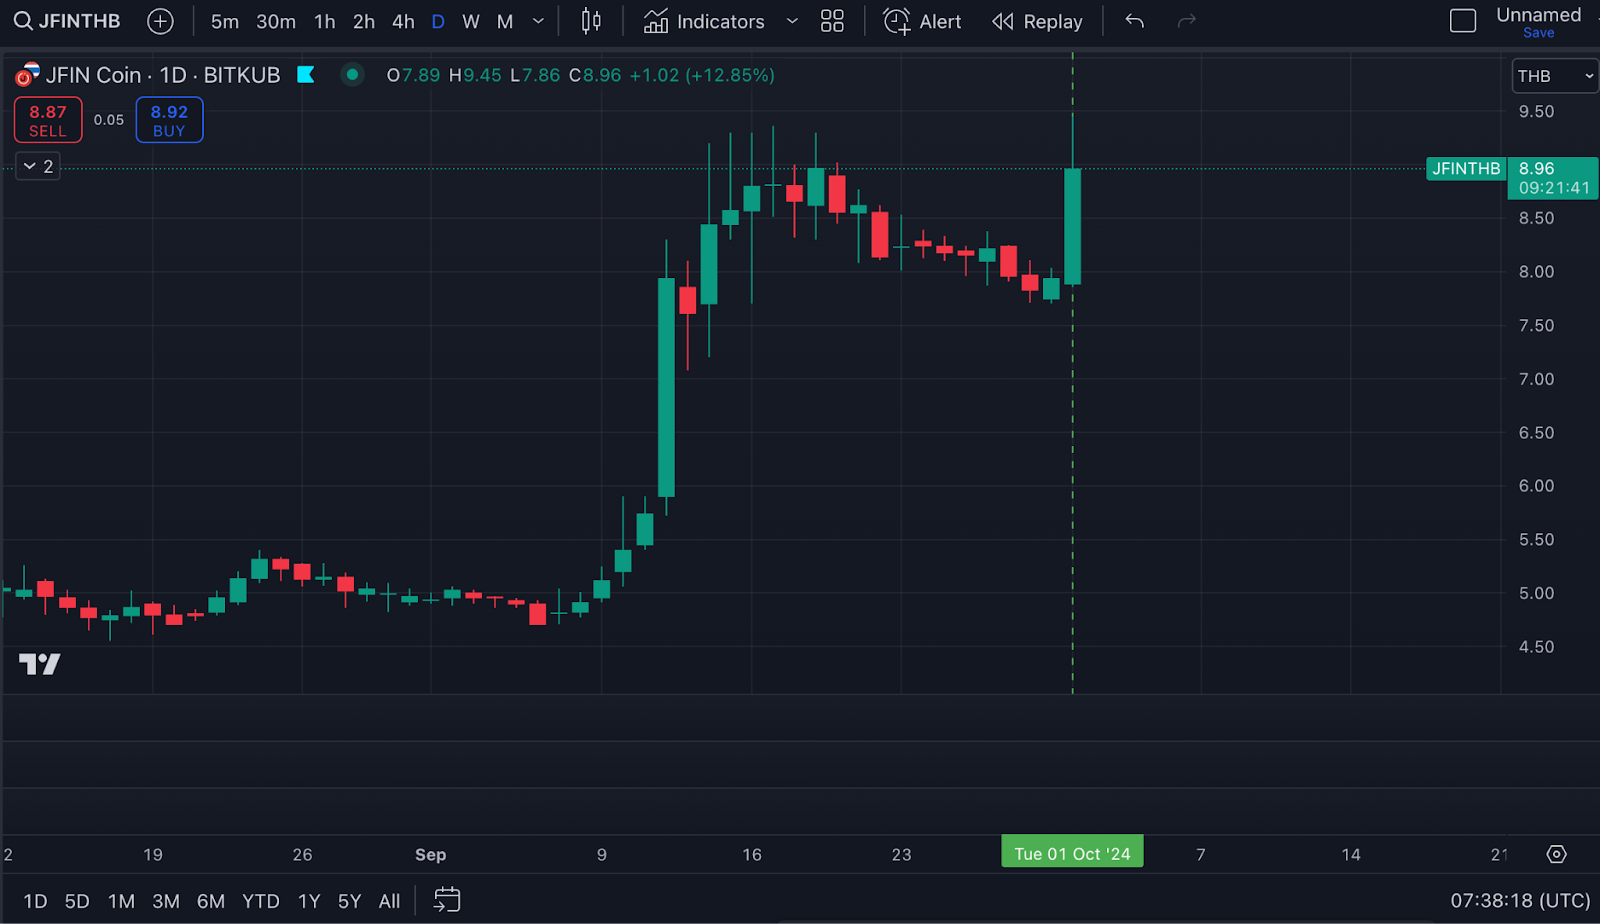The height and width of the screenshot is (924, 1600).
Task: Open the layout grid selector icon
Action: point(832,21)
